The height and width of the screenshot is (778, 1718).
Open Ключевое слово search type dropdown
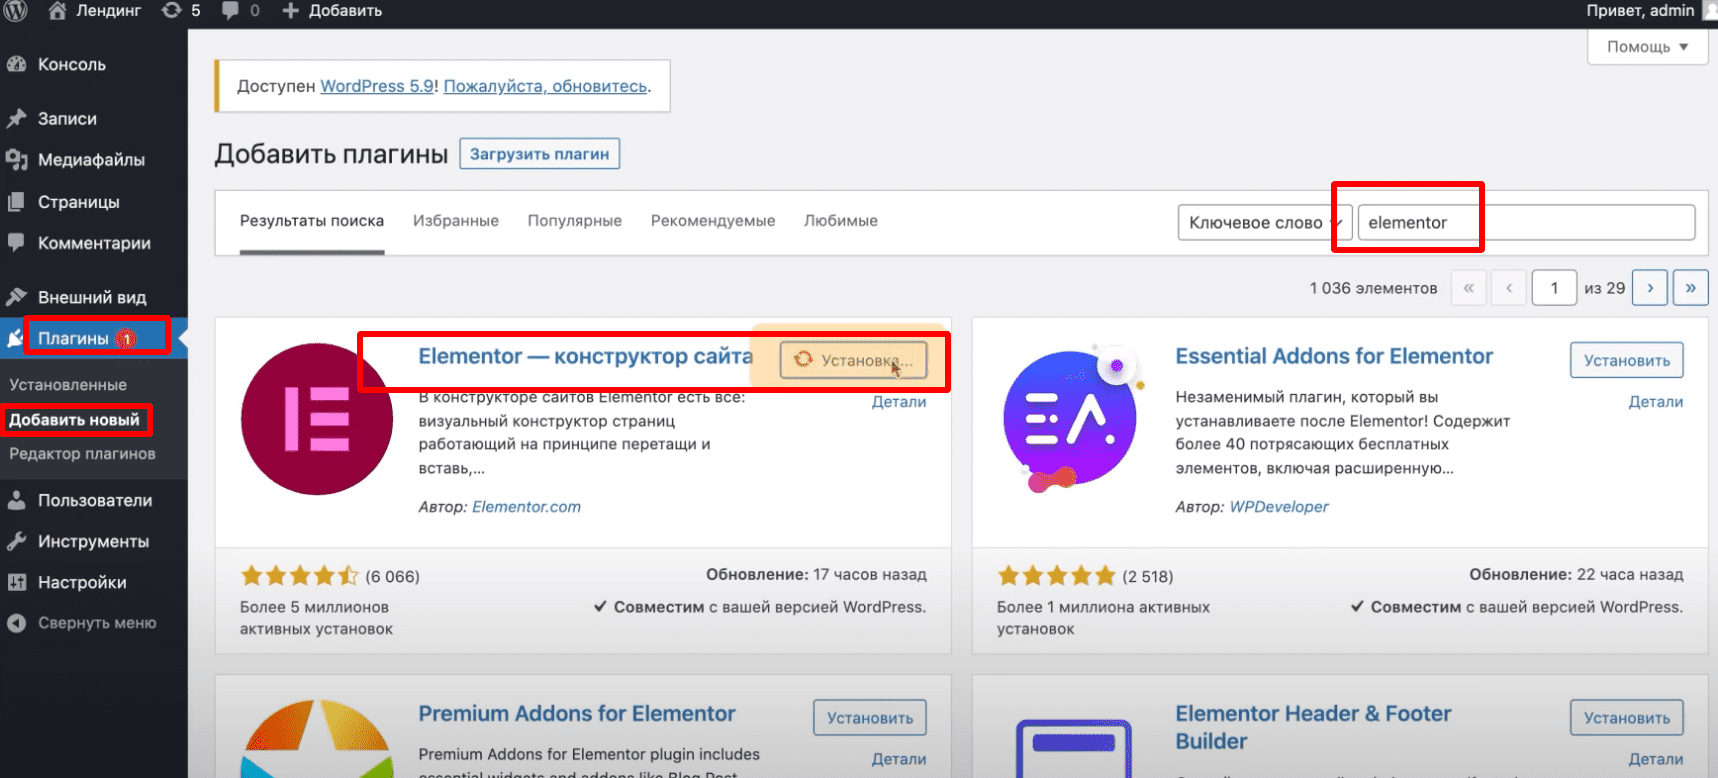coord(1265,222)
